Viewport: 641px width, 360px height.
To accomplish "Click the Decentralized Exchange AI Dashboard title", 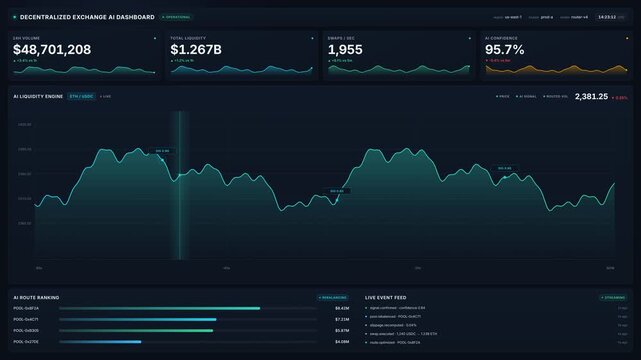I will click(87, 17).
